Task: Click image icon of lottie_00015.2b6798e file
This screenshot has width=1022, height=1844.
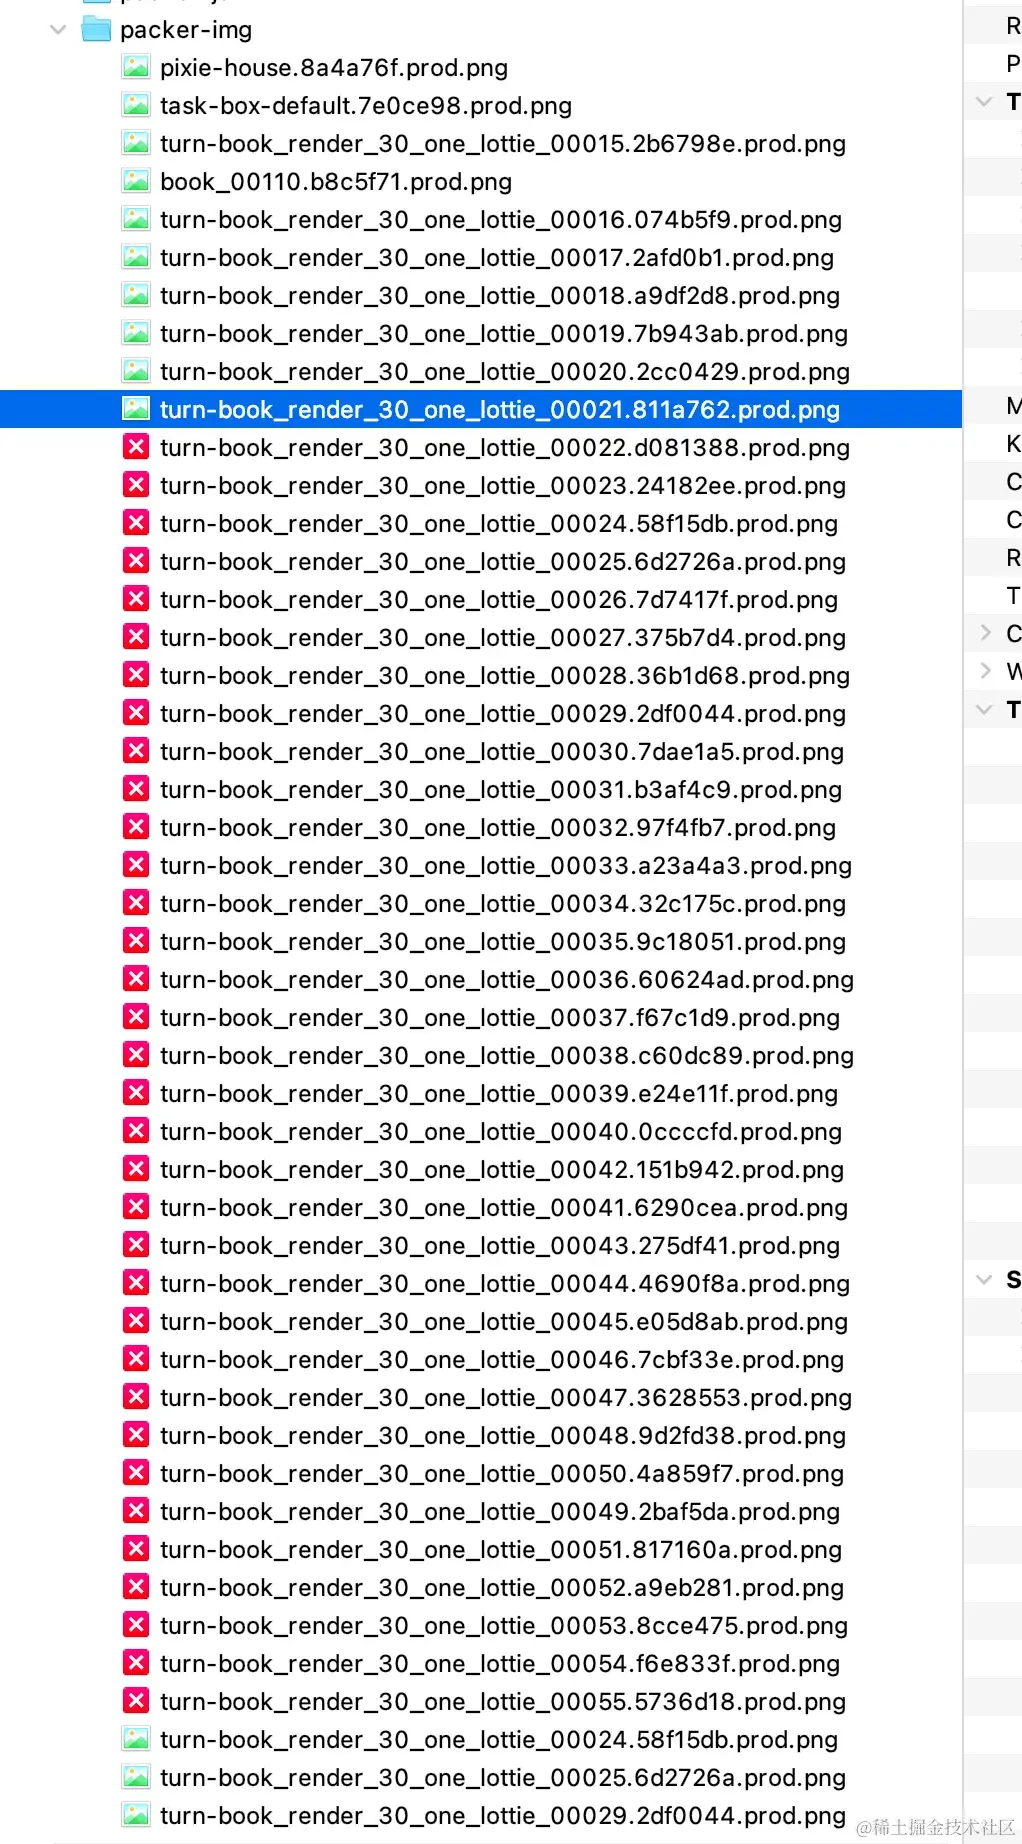Action: (136, 144)
